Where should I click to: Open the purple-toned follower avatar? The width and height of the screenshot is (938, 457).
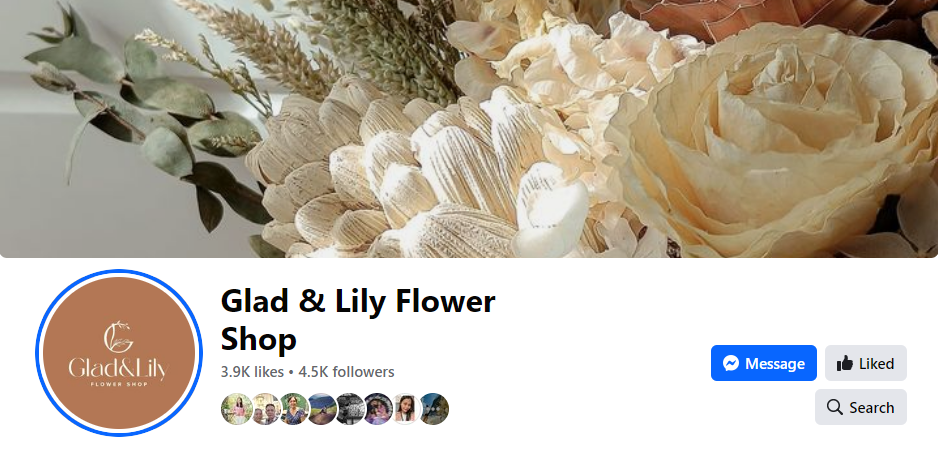coord(379,409)
